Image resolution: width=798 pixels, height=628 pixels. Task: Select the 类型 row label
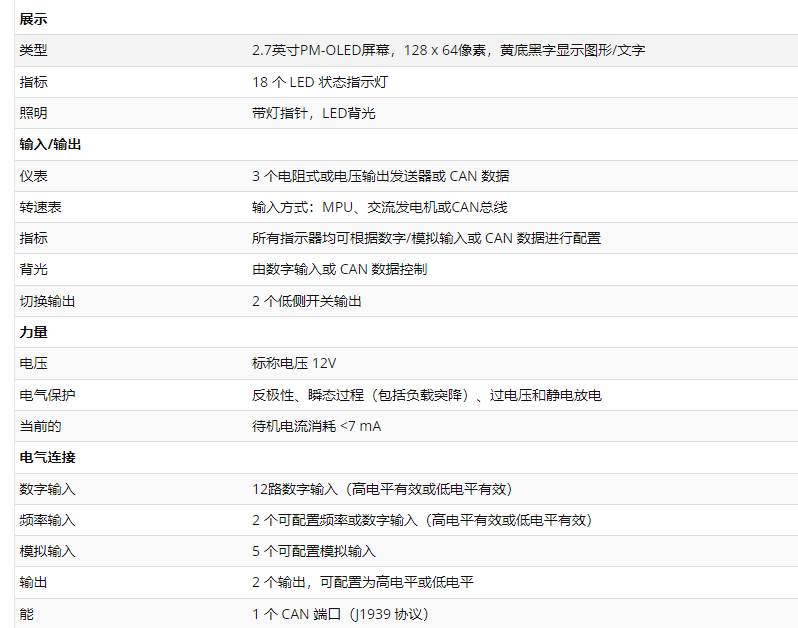coord(34,51)
